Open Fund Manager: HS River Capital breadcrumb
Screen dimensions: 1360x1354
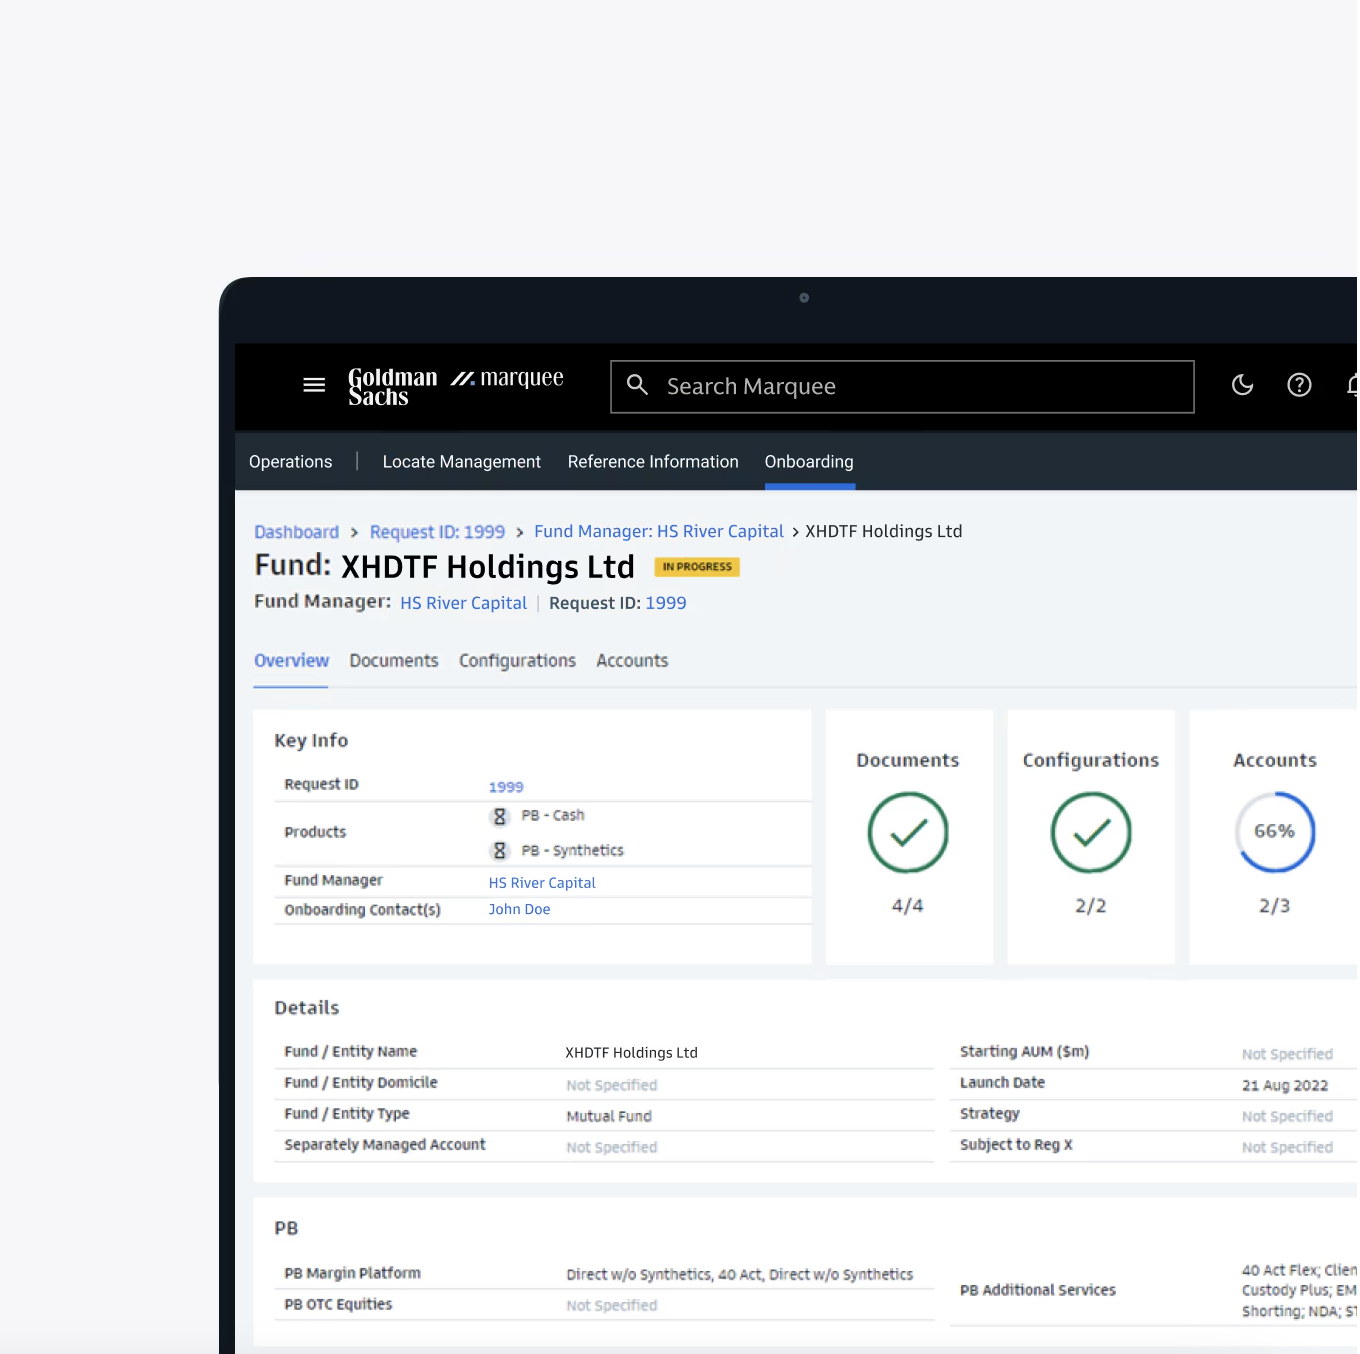[x=659, y=532]
